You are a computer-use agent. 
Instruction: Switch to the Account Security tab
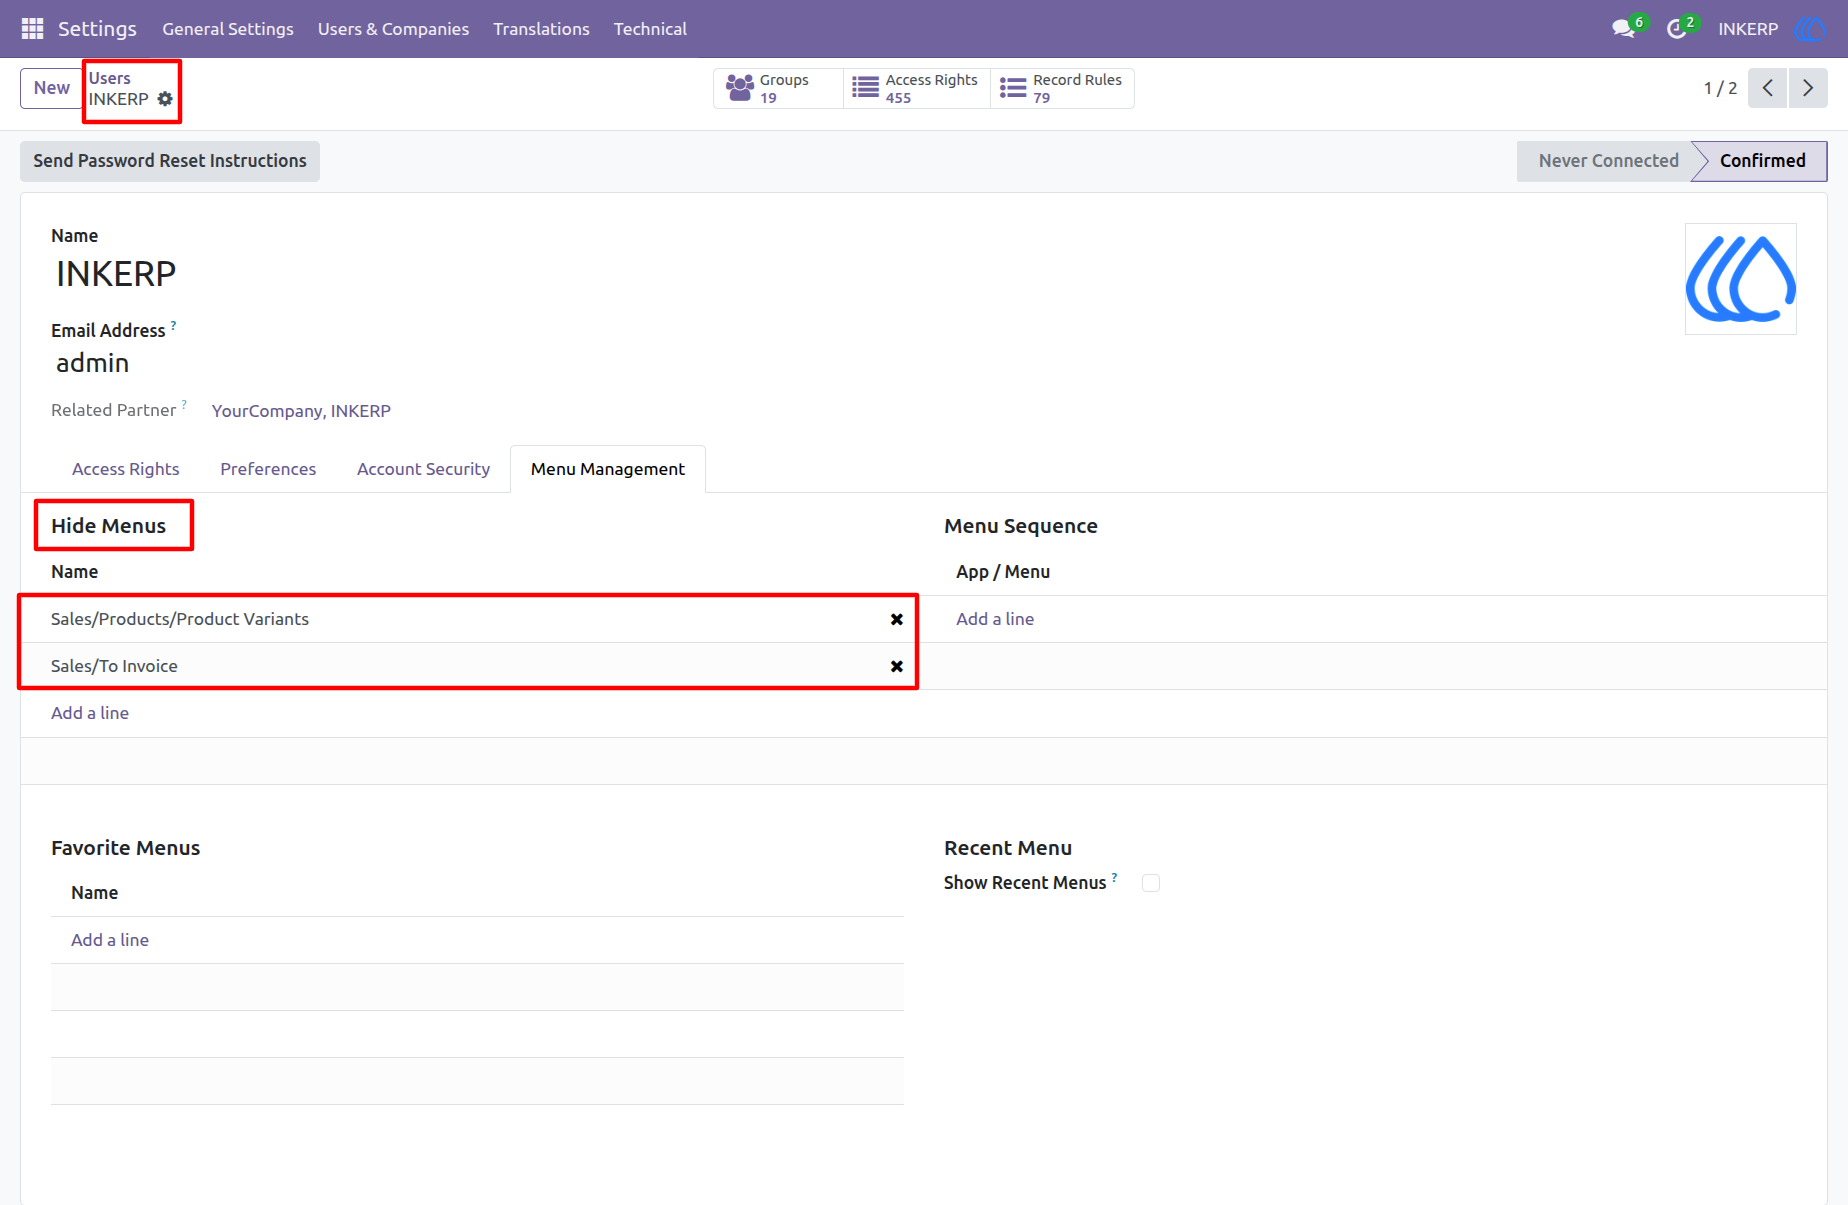pyautogui.click(x=423, y=469)
